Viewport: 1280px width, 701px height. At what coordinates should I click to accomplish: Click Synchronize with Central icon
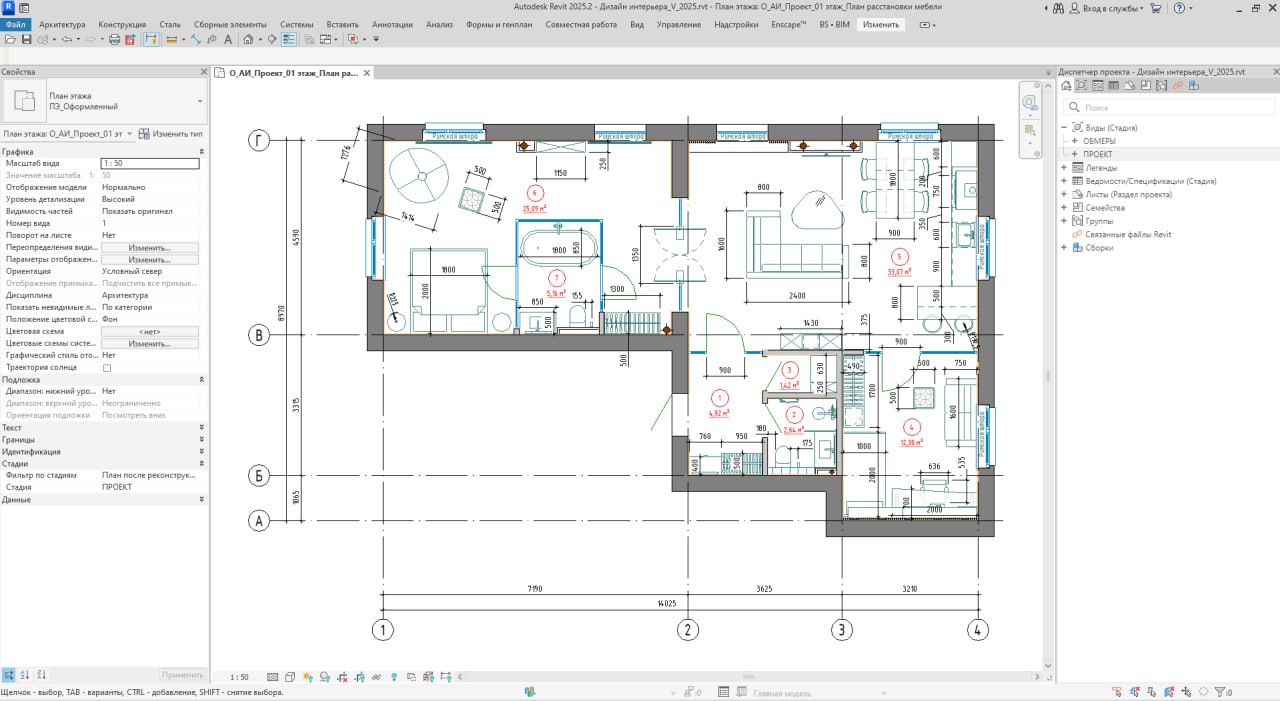click(130, 38)
